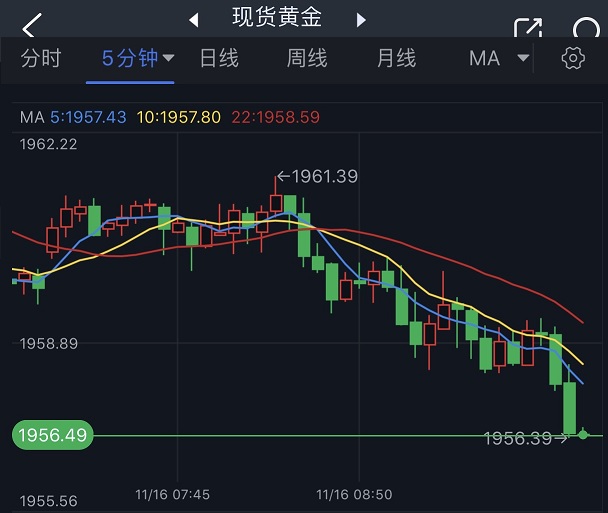Tap the red MA 22:1958.59 legend value
Viewport: 608px width, 513px height.
coord(275,117)
